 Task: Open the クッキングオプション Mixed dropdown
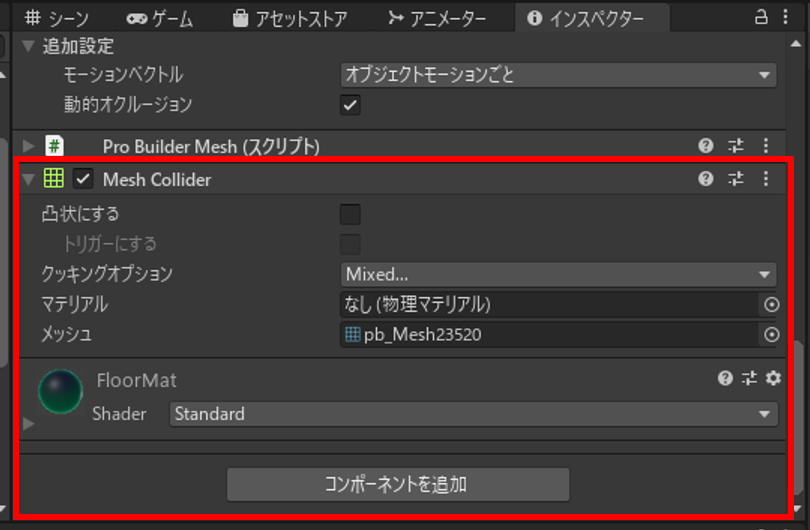click(x=558, y=275)
